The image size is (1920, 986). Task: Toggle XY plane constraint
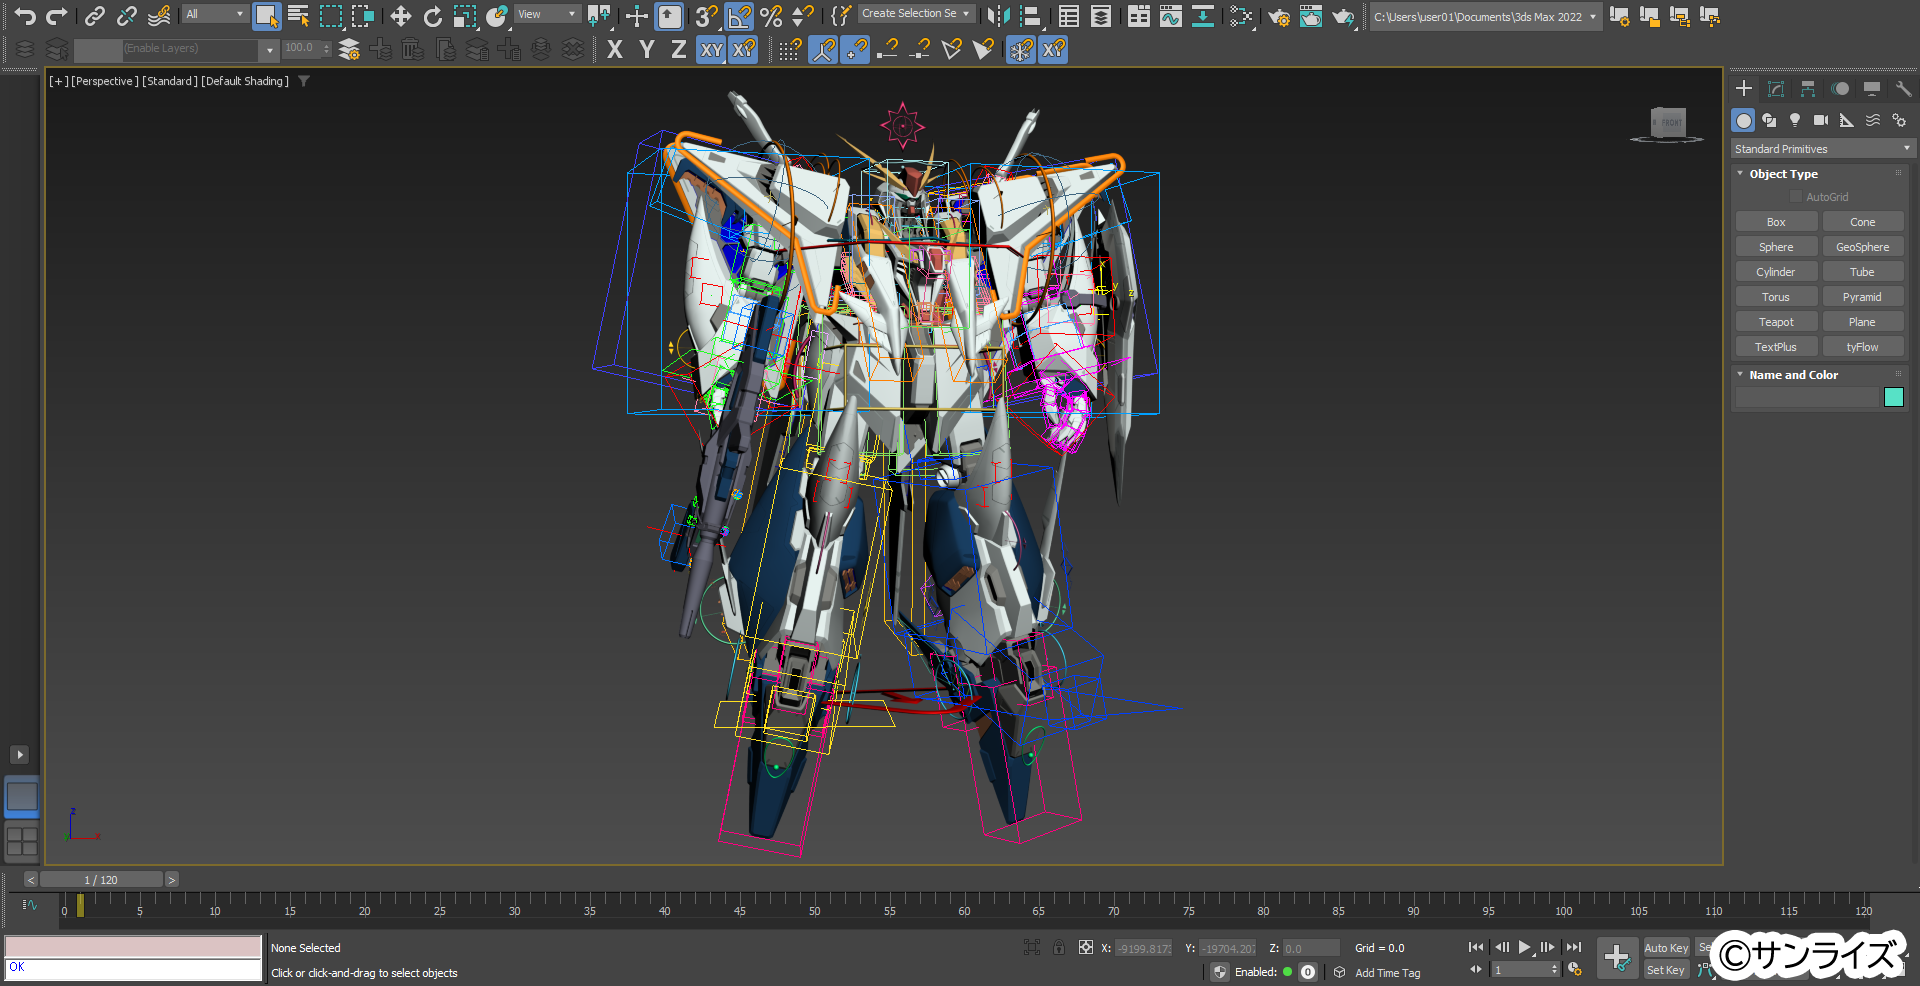pos(711,49)
